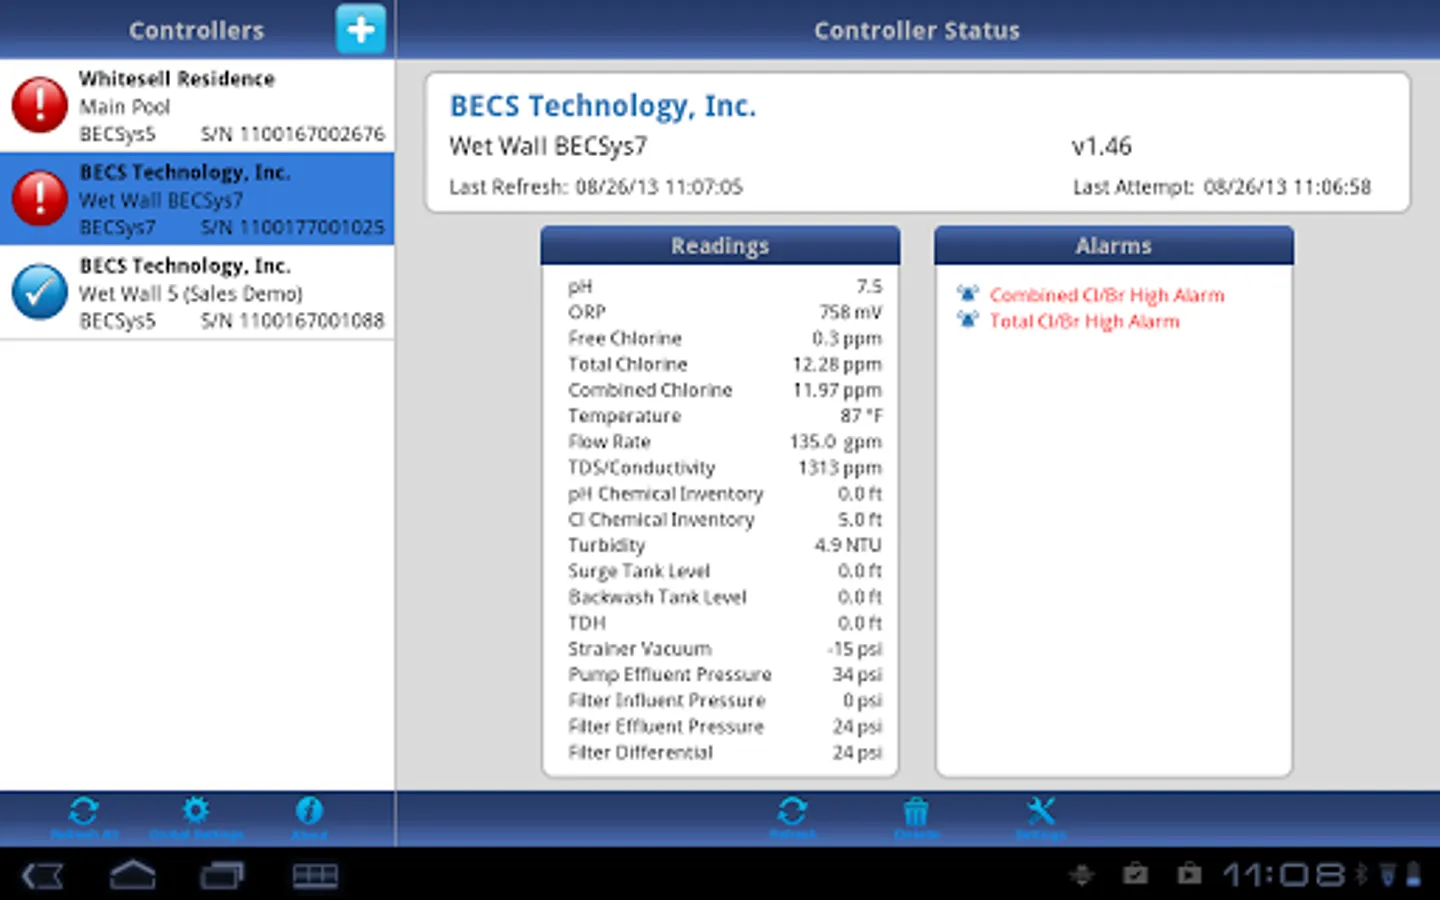Screen dimensions: 1440x900
Task: Select Wet Wall 5 (Sales Demo) controller
Action: coord(197,293)
